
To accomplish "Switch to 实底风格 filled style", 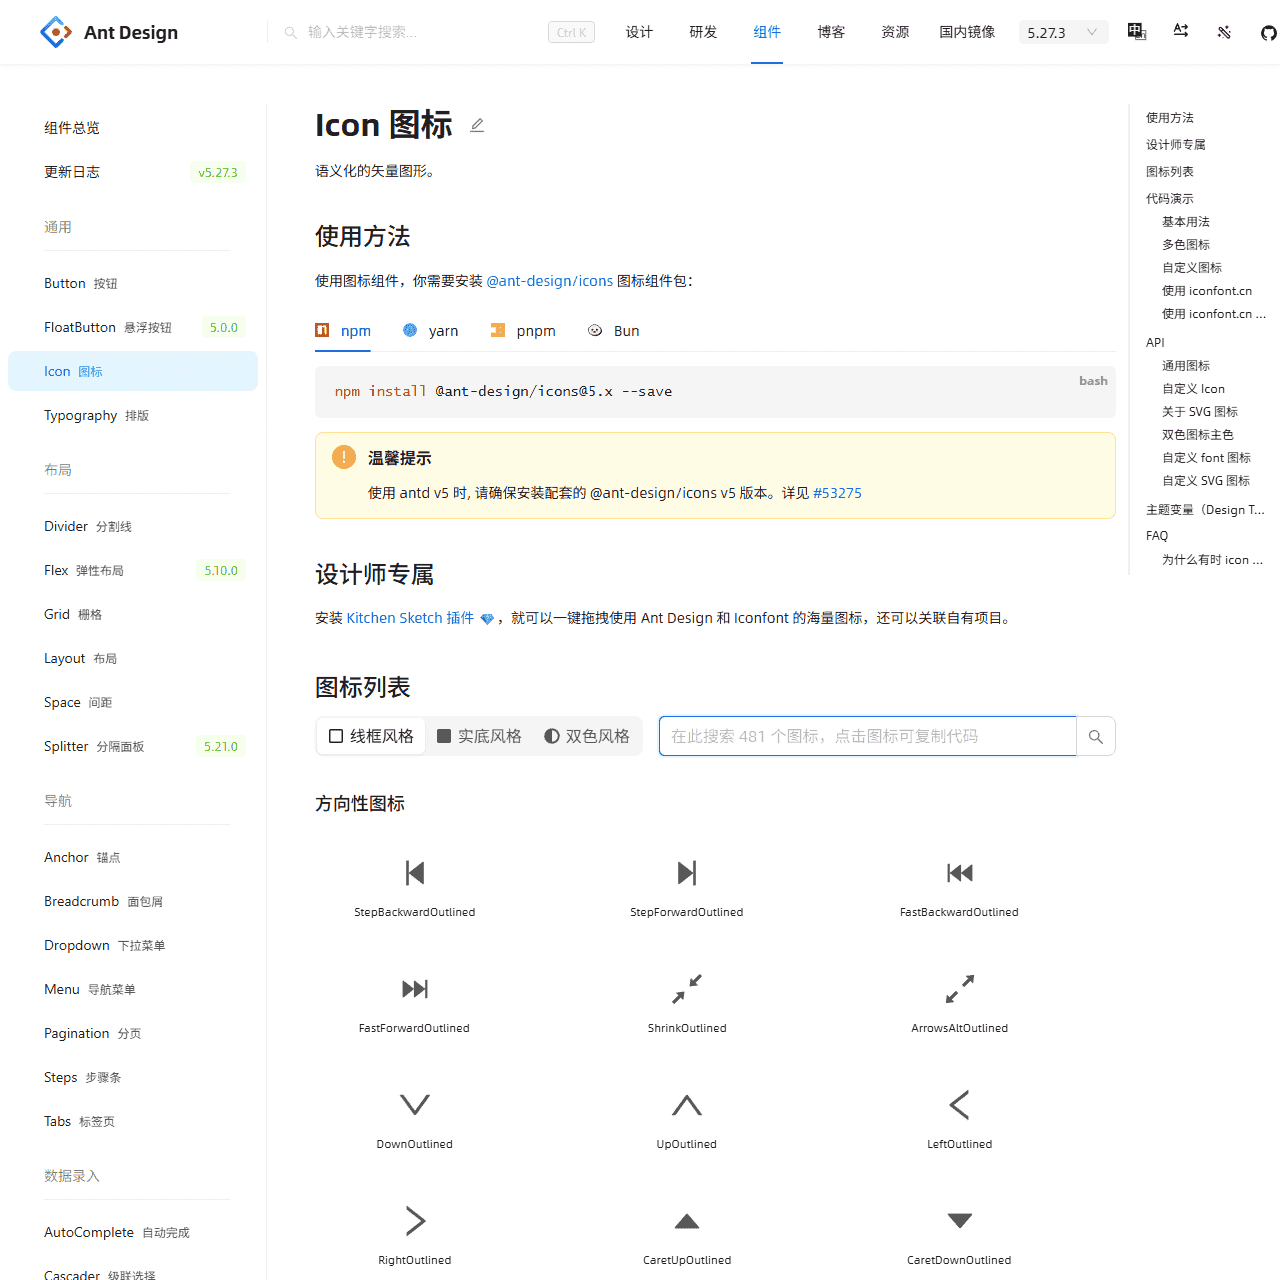I will pyautogui.click(x=479, y=737).
